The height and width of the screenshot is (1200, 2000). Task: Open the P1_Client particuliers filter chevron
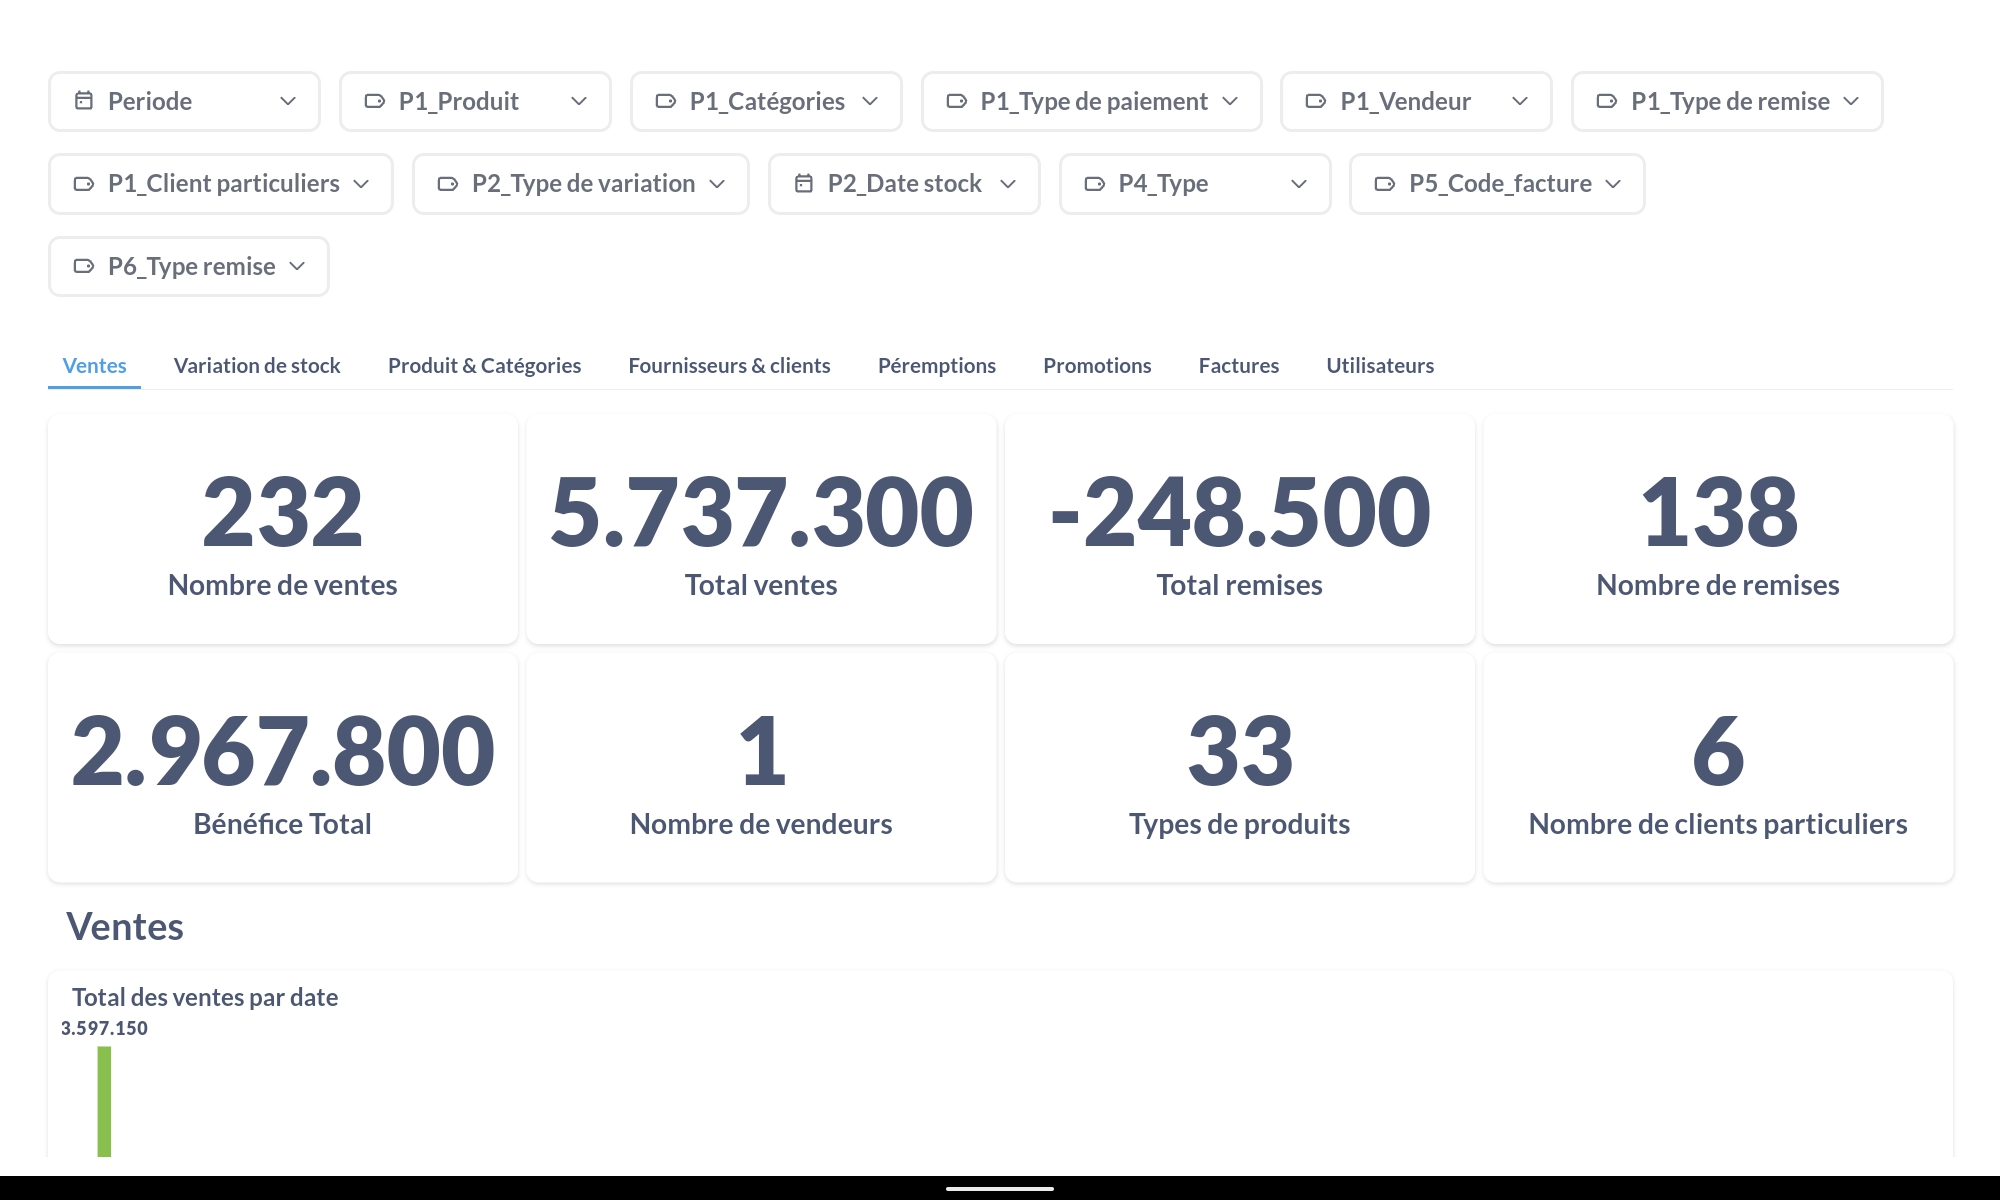362,184
